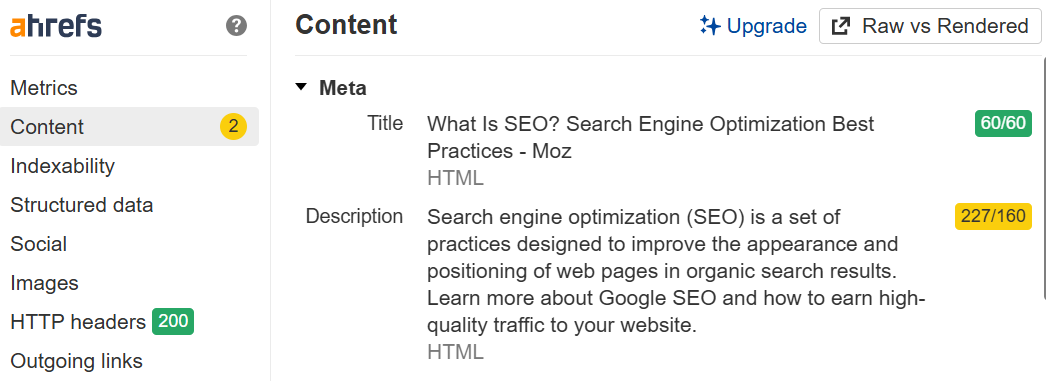Open the help question mark icon
The image size is (1046, 381).
point(236,26)
